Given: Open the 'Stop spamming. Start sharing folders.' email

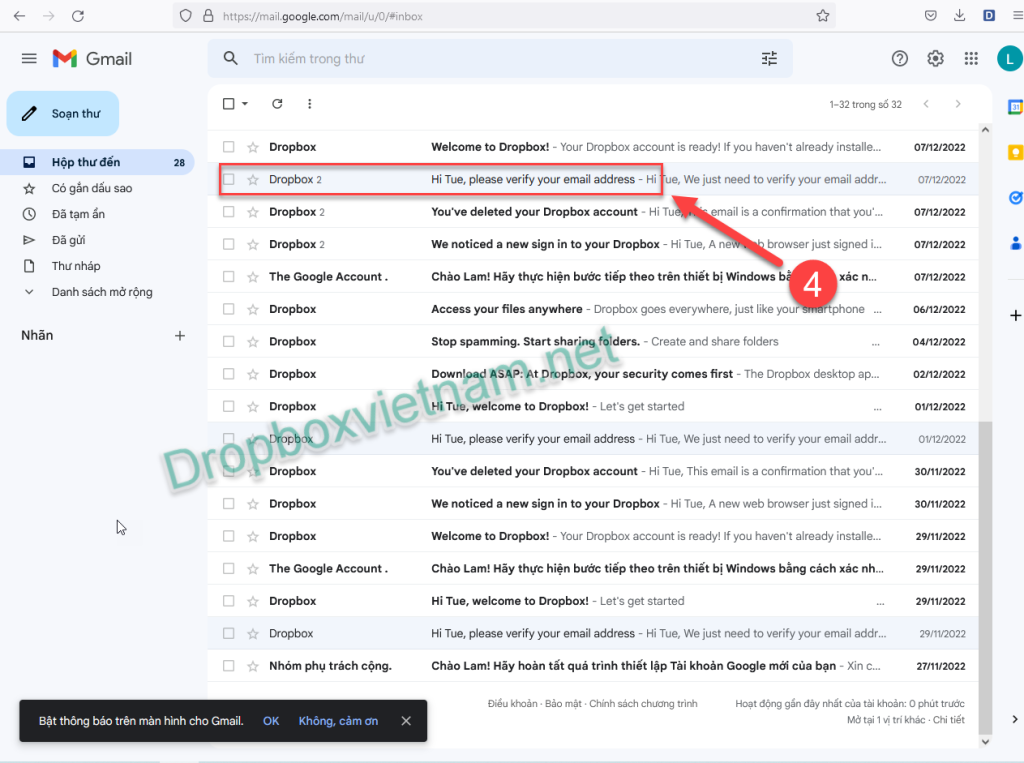Looking at the screenshot, I should coord(593,341).
